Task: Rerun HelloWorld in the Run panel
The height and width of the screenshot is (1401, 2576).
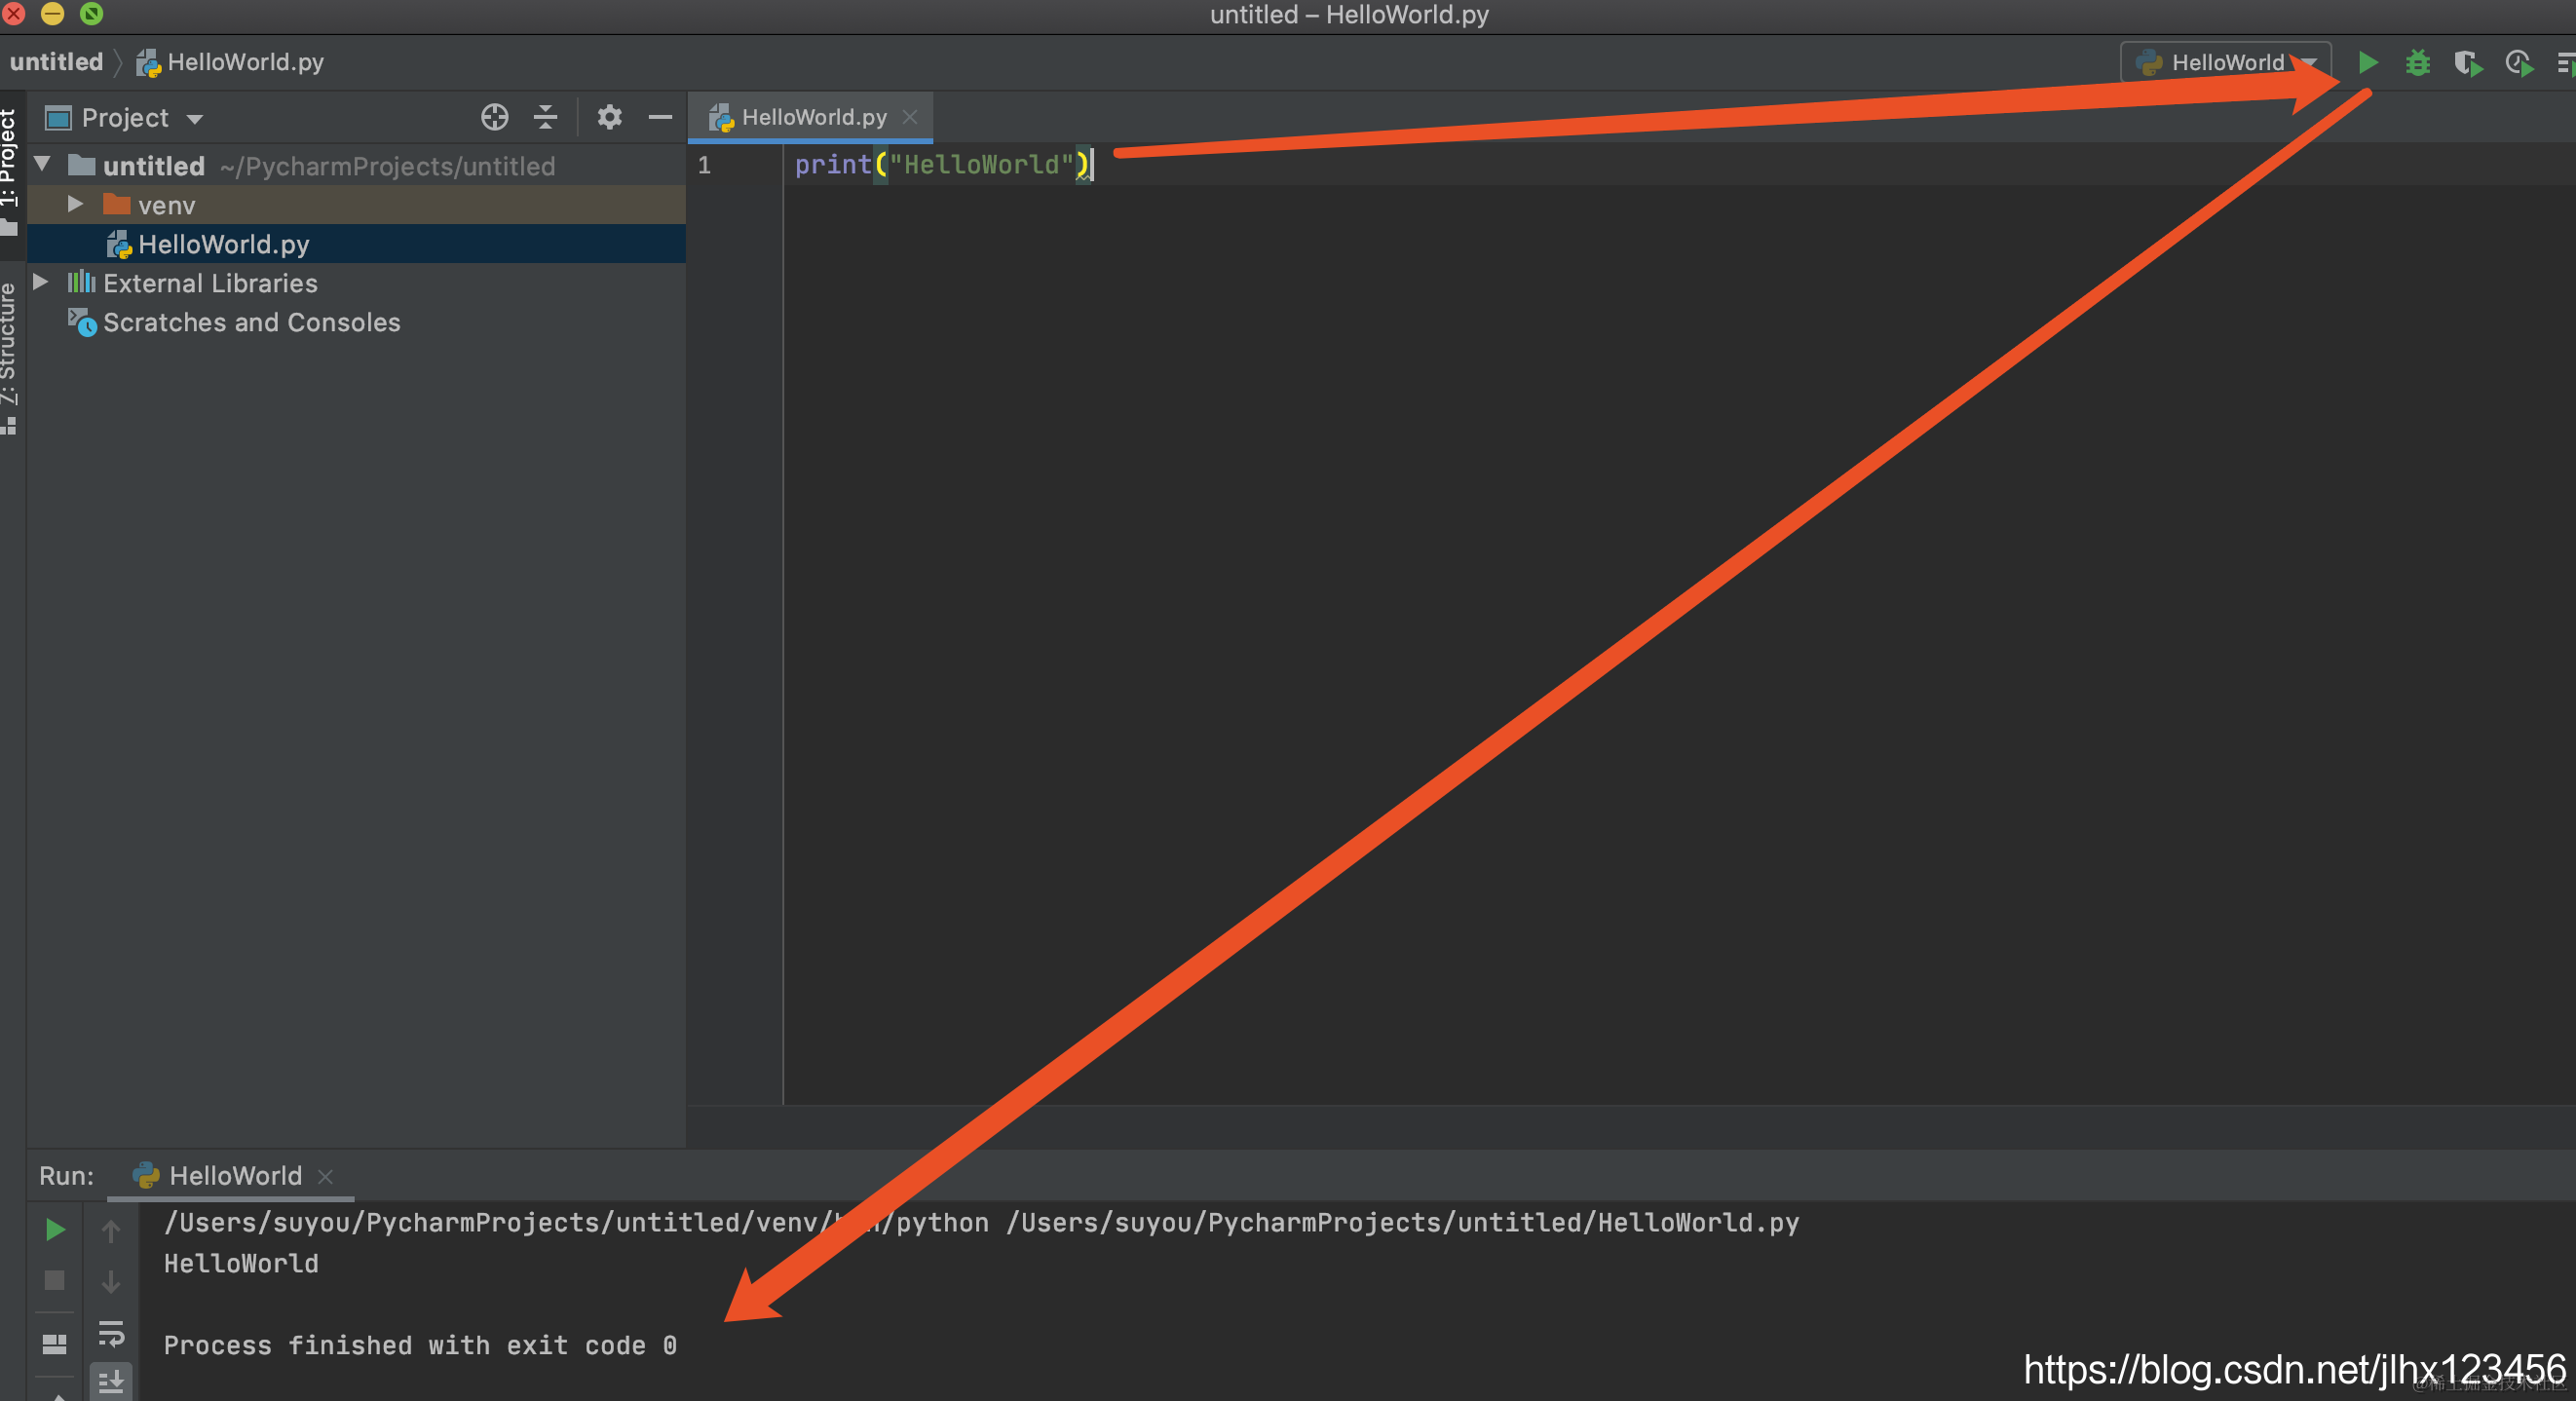Action: point(55,1229)
